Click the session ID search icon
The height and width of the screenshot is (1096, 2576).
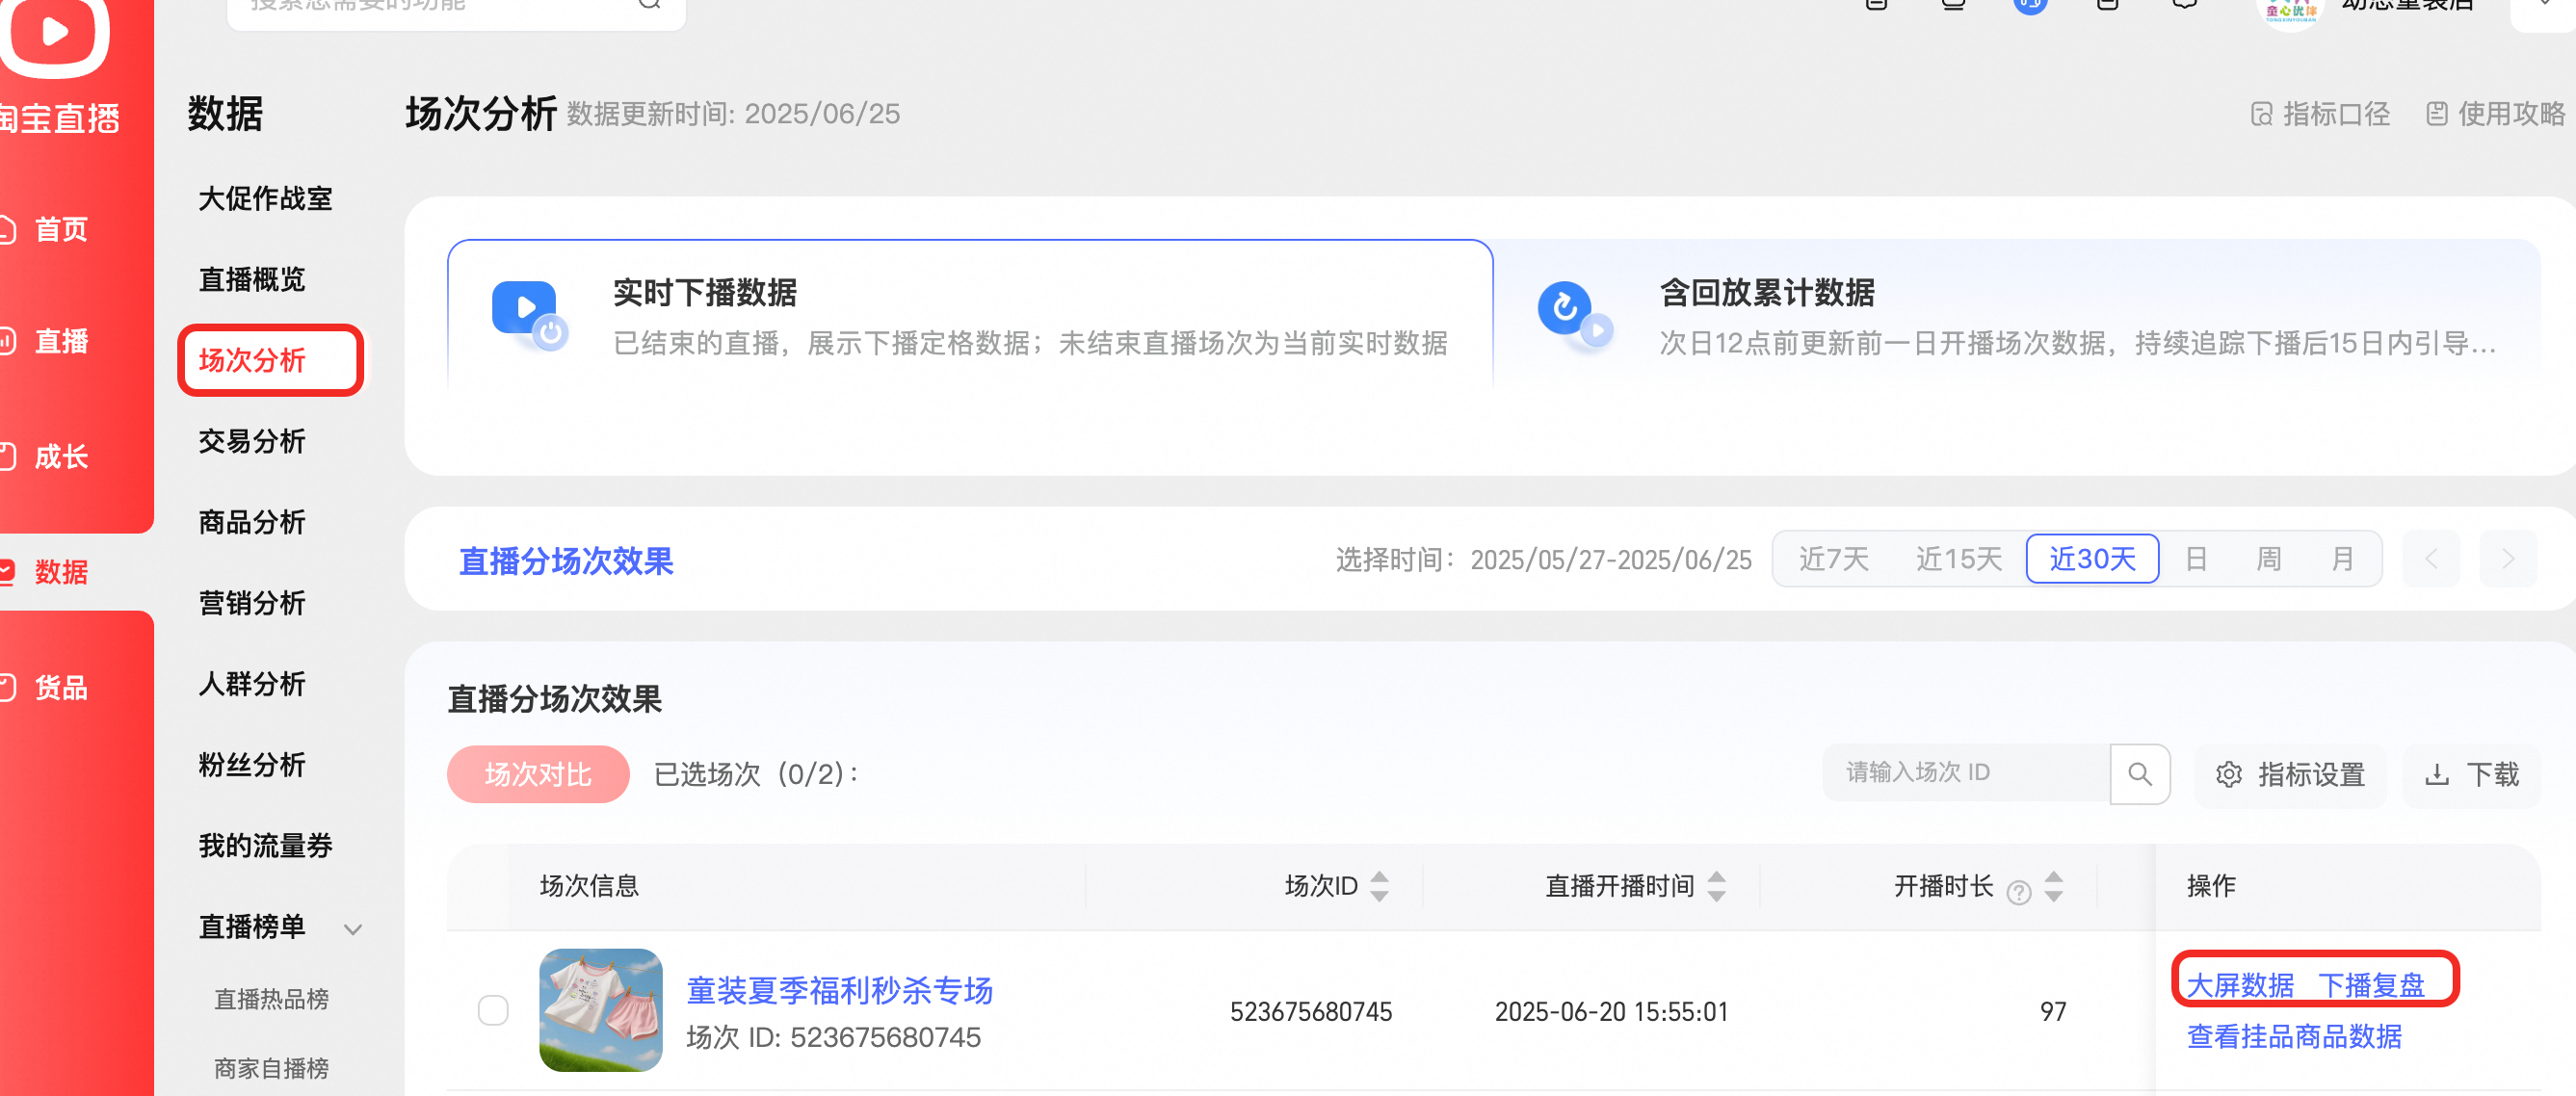pyautogui.click(x=2139, y=773)
